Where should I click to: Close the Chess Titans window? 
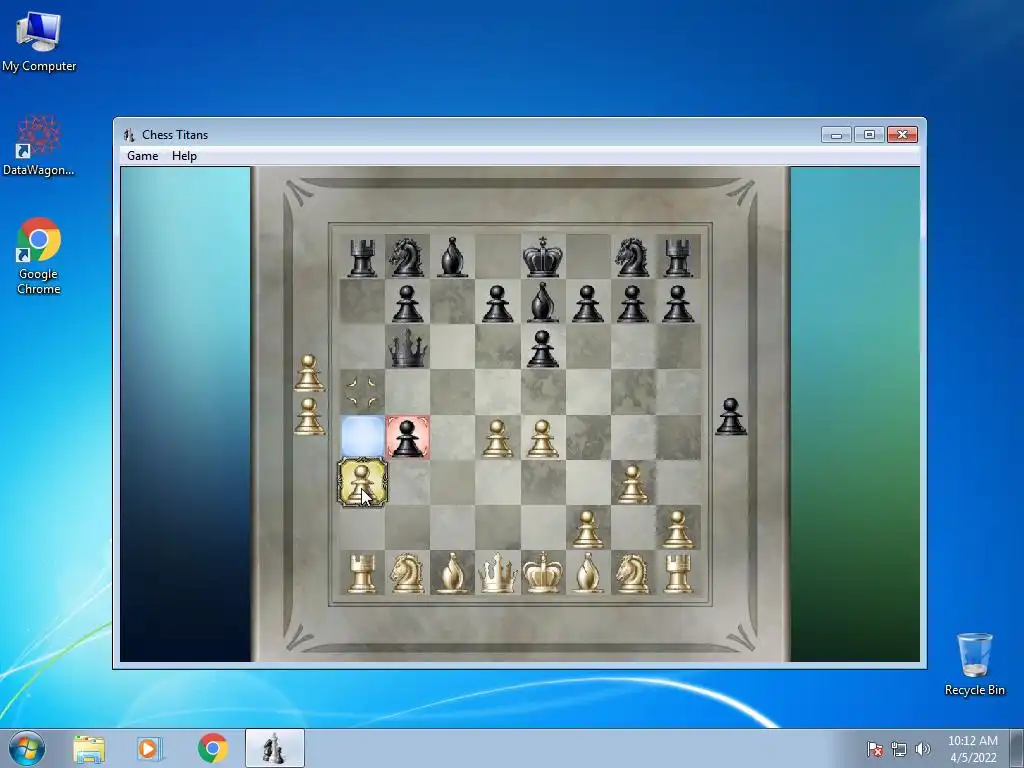pyautogui.click(x=903, y=135)
